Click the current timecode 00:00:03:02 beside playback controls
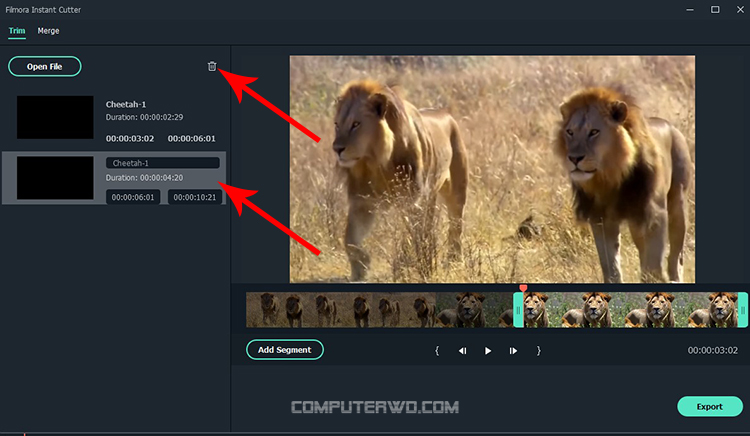The width and height of the screenshot is (750, 436). pos(713,350)
